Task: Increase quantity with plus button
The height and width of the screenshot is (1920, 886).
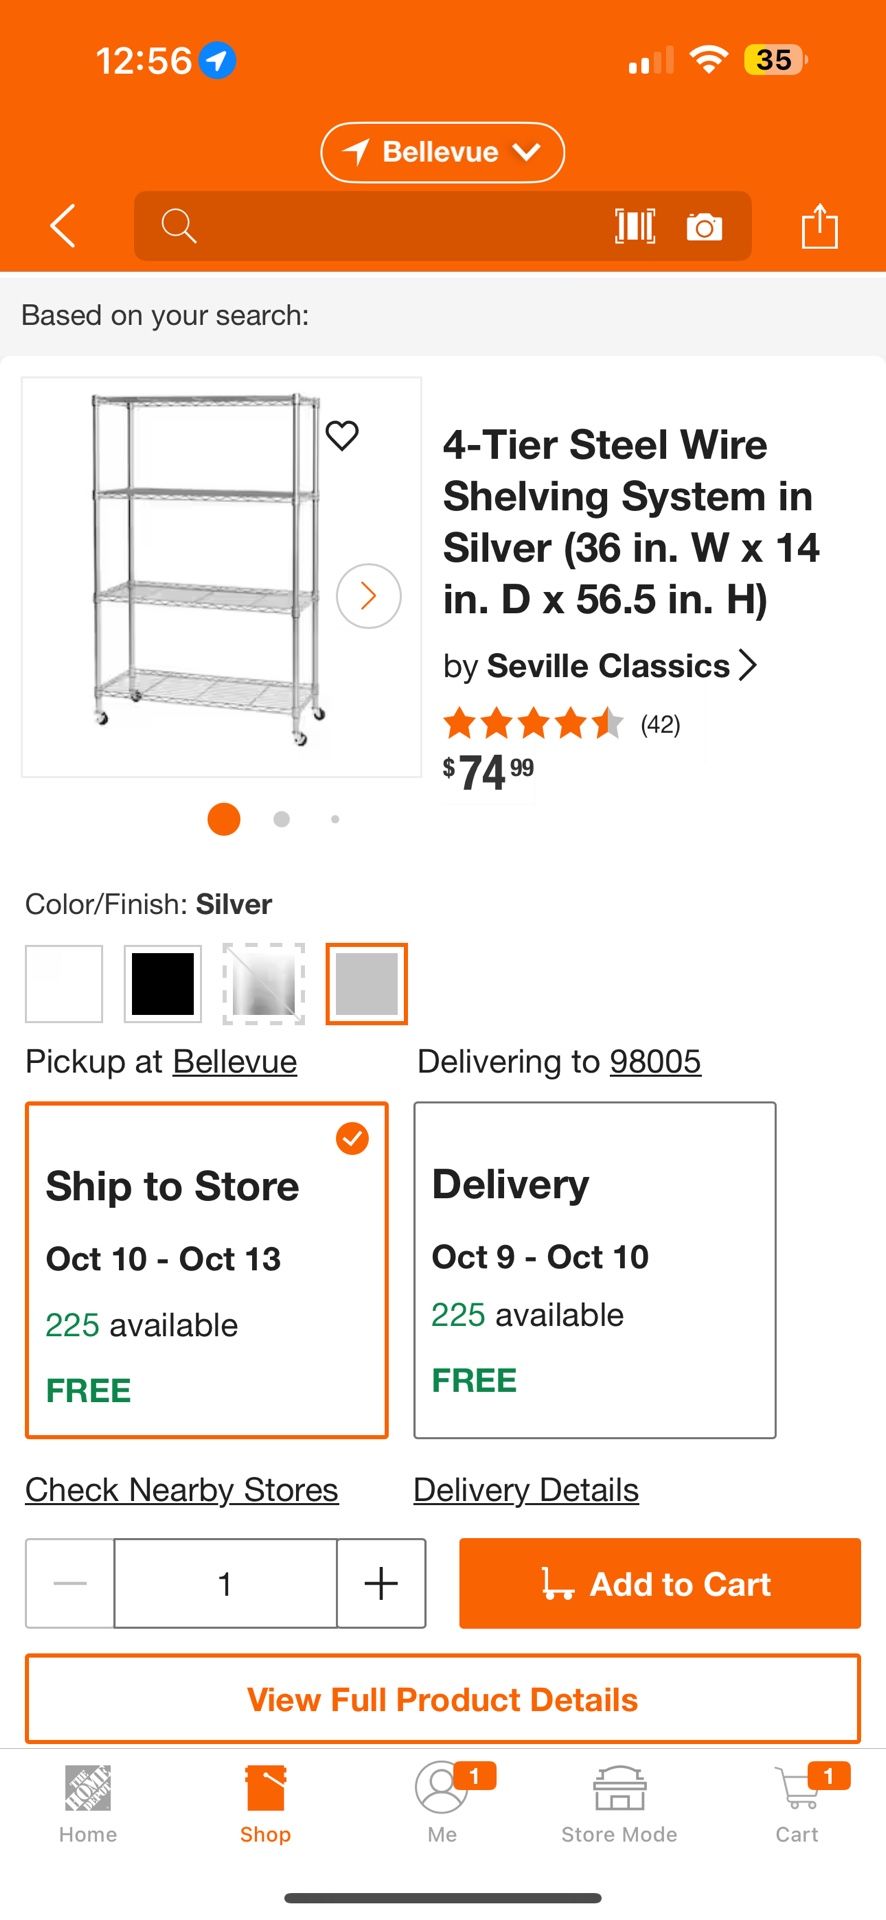Action: click(381, 1583)
